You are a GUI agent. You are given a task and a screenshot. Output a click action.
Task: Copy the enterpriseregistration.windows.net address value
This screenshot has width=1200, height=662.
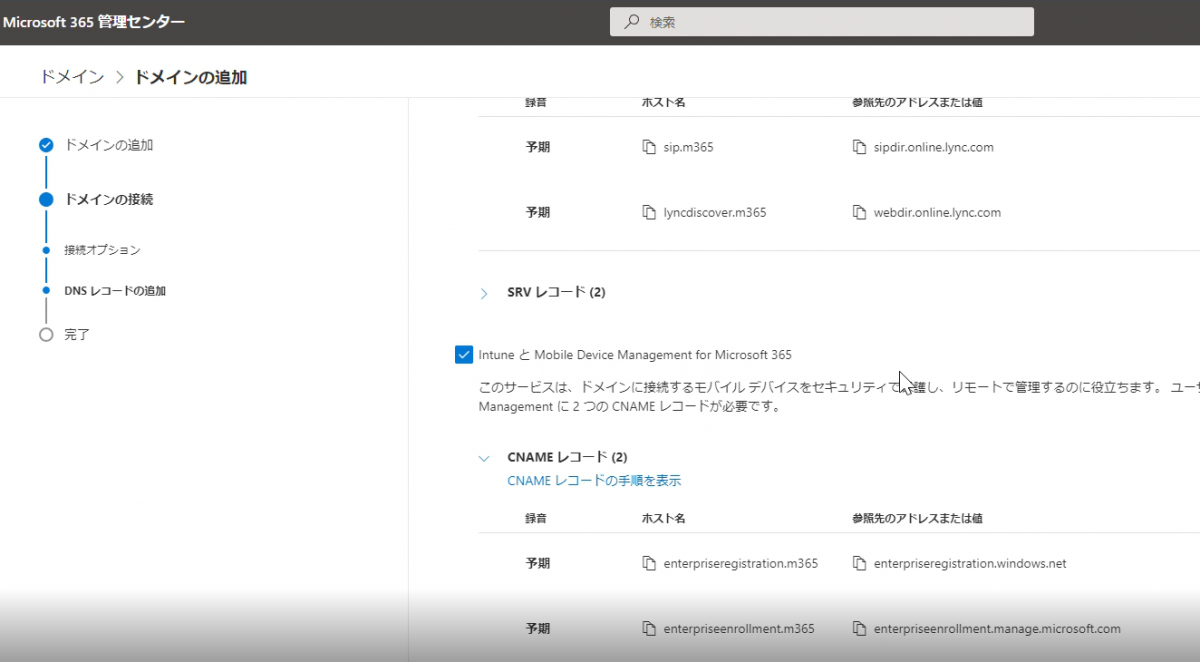[x=859, y=564]
